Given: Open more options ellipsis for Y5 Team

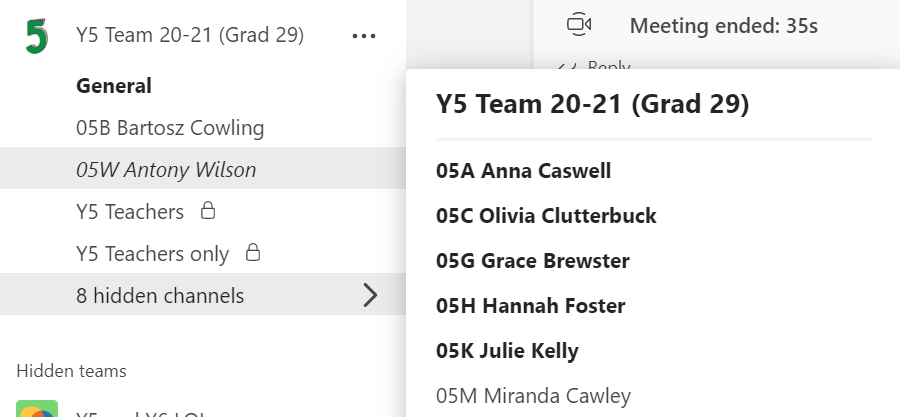Looking at the screenshot, I should (364, 36).
